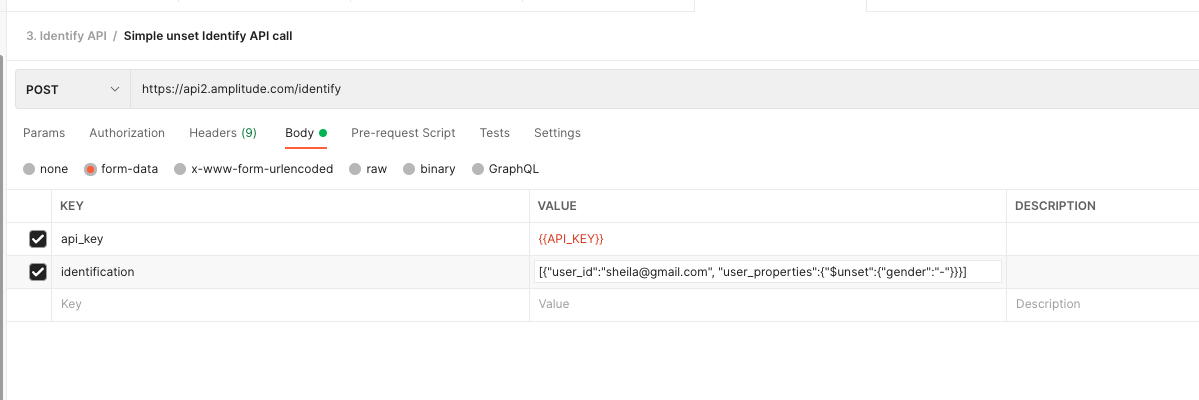Select the none body type
This screenshot has height=400, width=1199.
coord(29,169)
